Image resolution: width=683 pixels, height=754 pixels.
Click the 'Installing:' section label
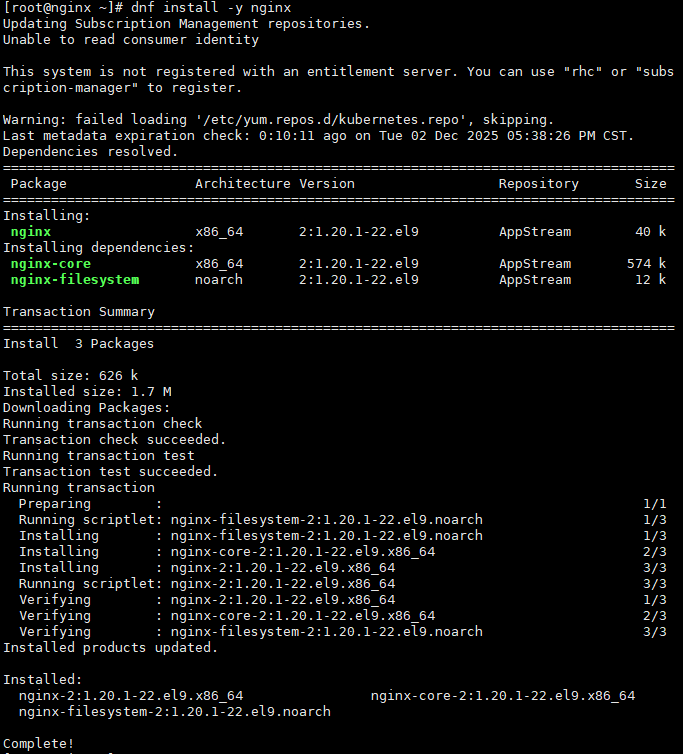[47, 215]
